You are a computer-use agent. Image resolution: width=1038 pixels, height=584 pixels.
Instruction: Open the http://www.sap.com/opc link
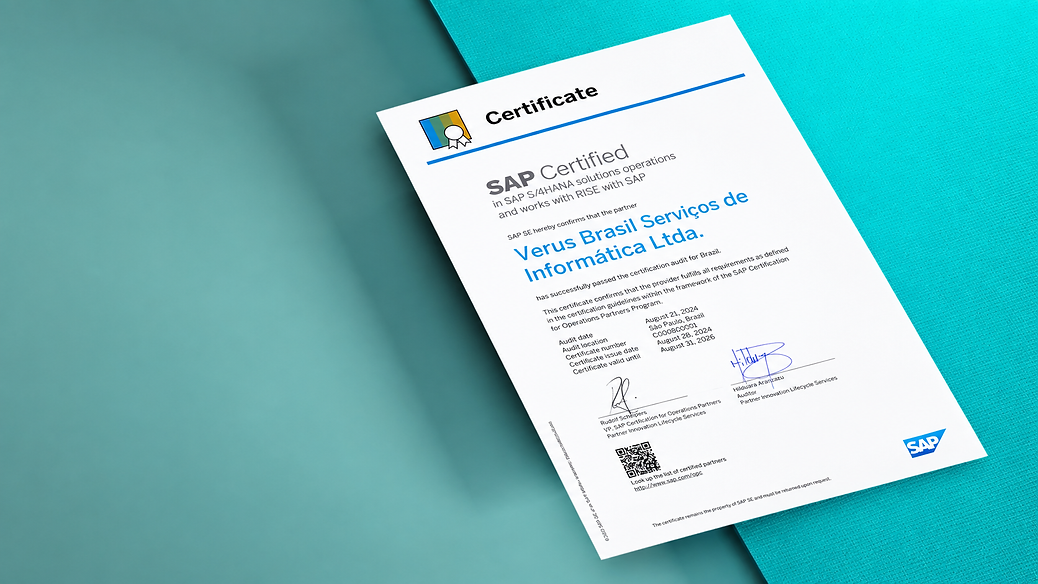coord(668,480)
